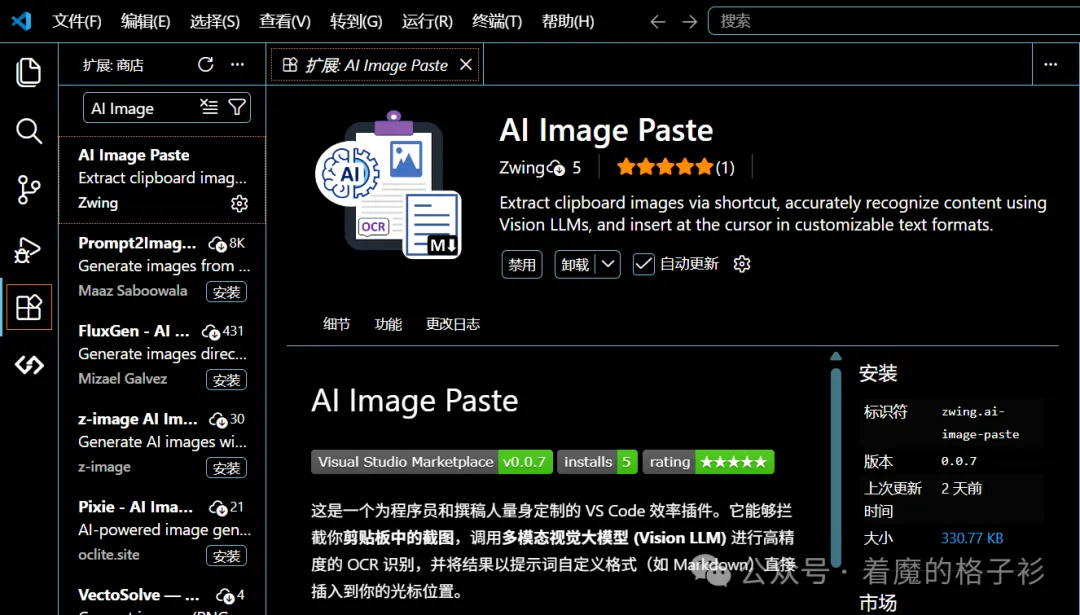The width and height of the screenshot is (1080, 615).
Task: Open the Search view in activity bar
Action: (29, 131)
